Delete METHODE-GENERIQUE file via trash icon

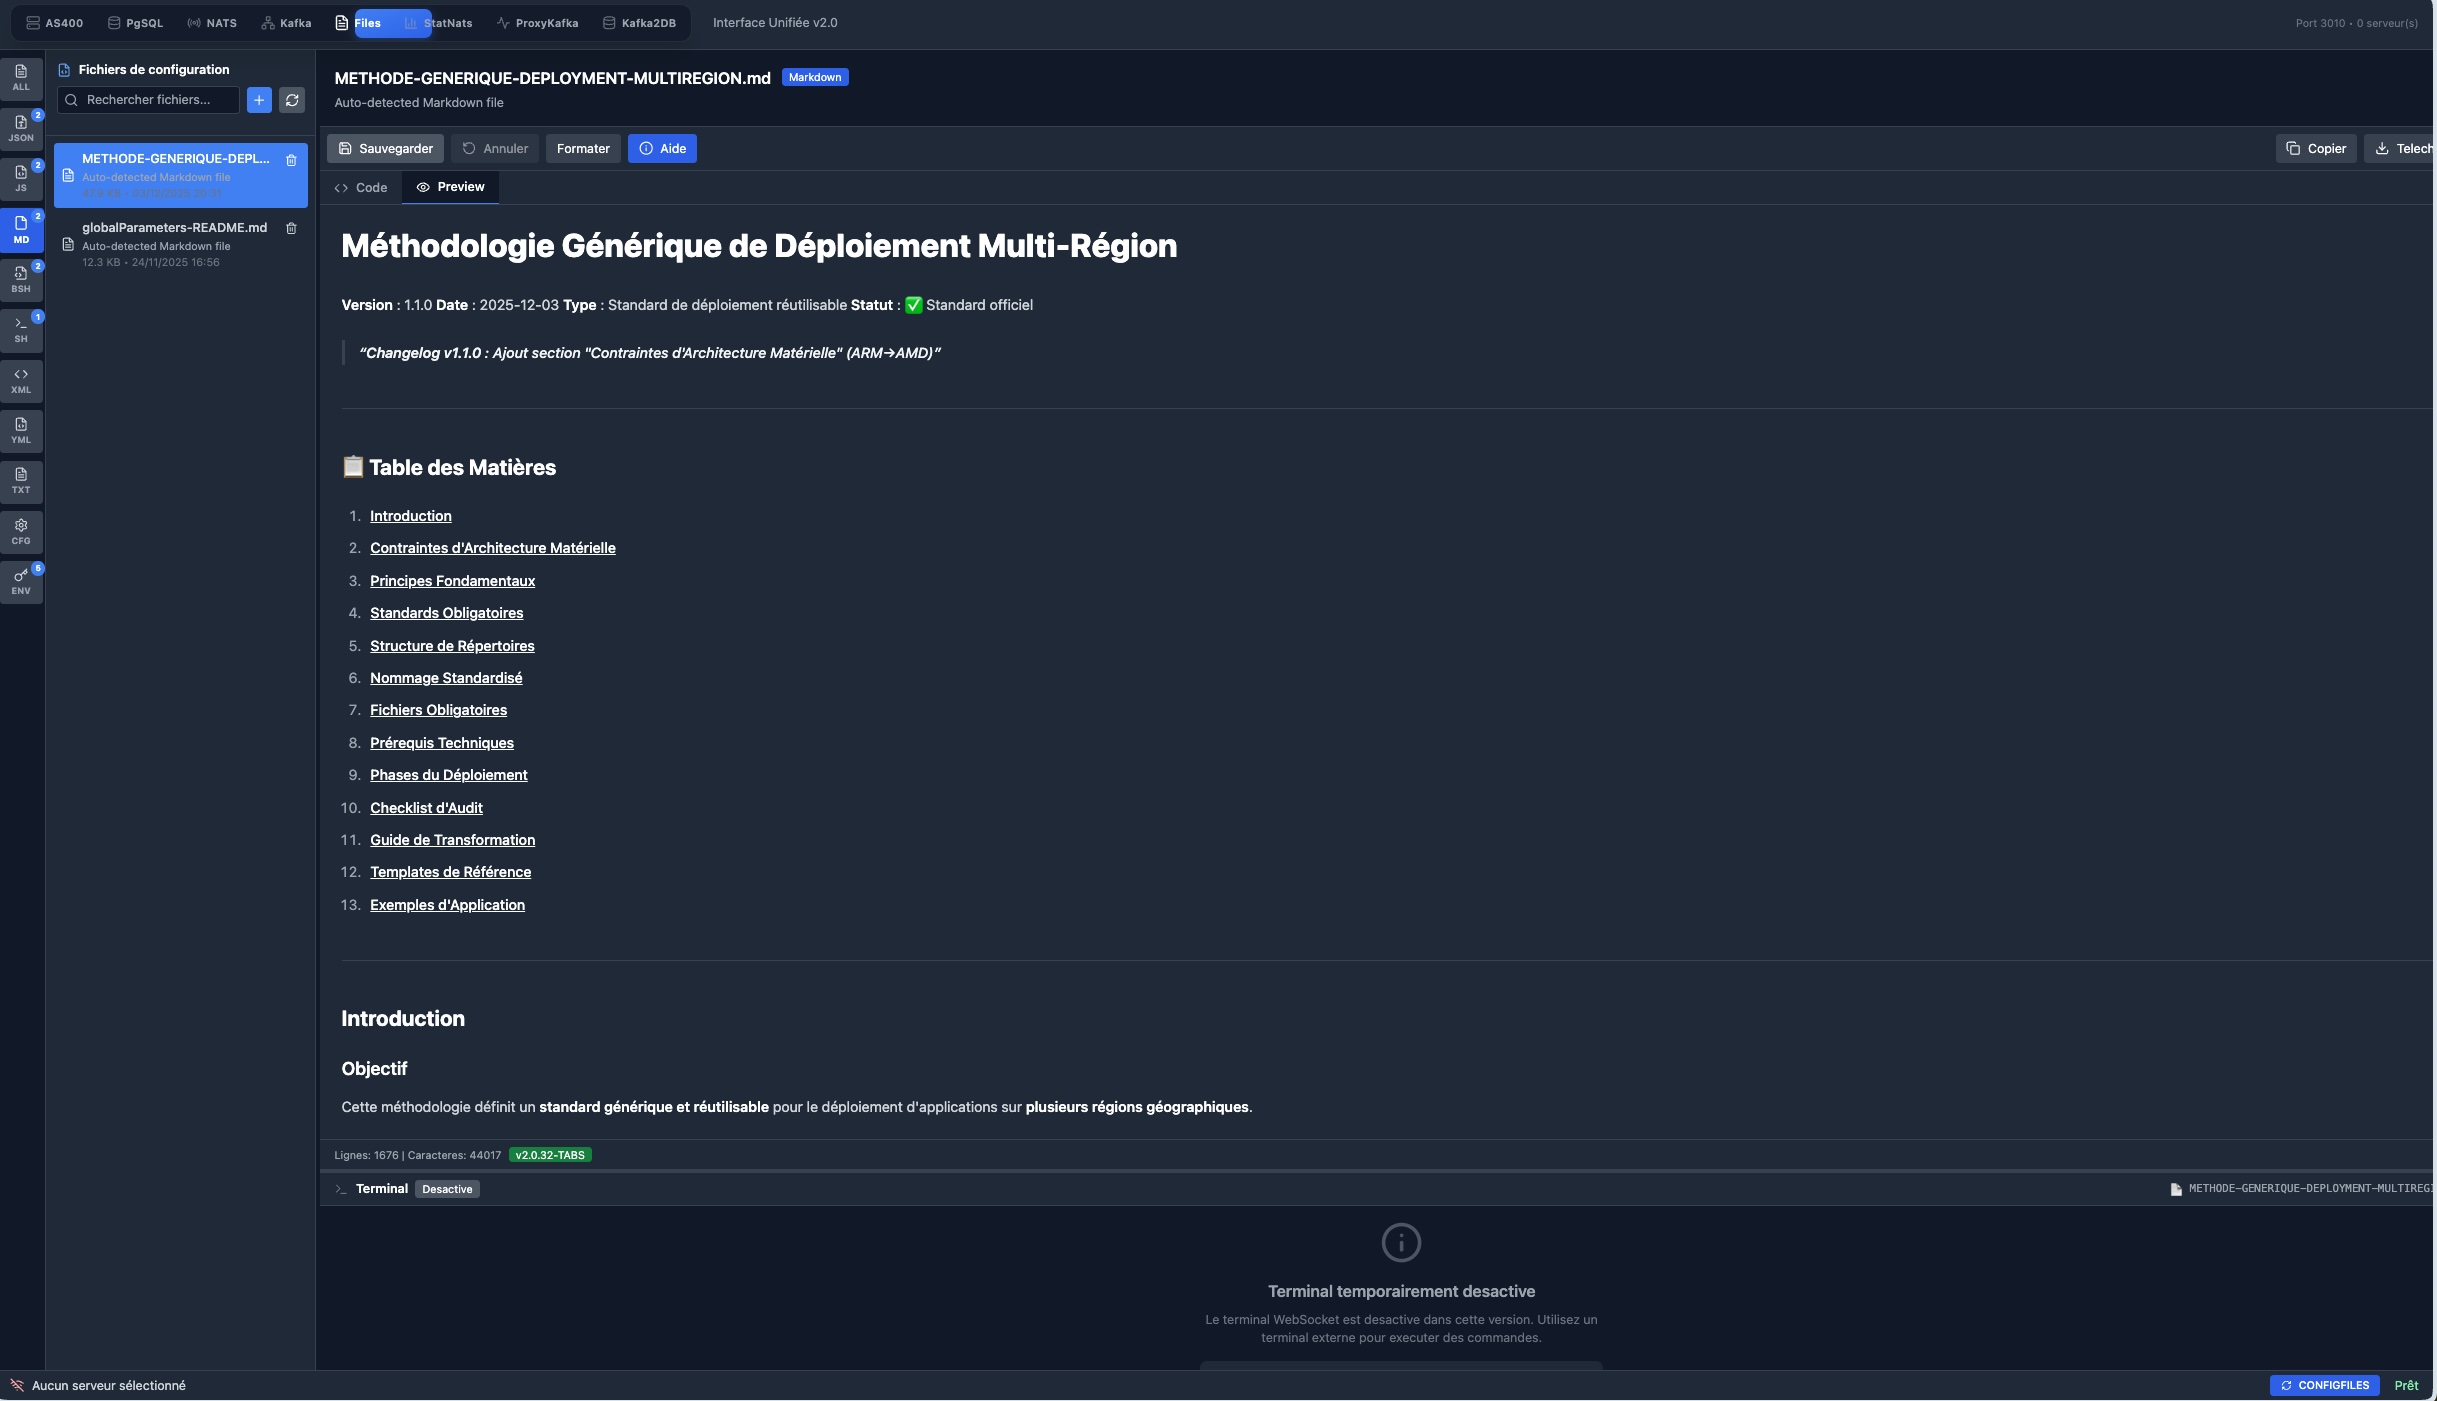point(291,160)
